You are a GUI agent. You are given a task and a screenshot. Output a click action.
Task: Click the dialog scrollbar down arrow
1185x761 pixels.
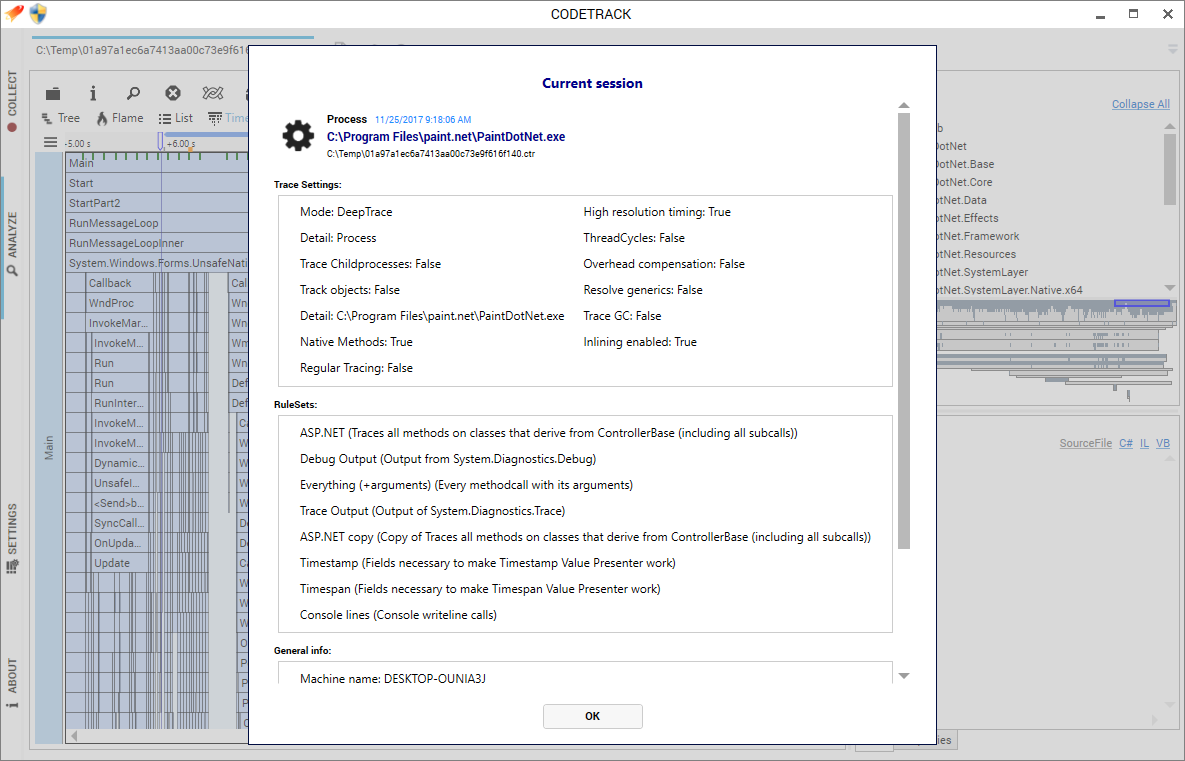904,676
